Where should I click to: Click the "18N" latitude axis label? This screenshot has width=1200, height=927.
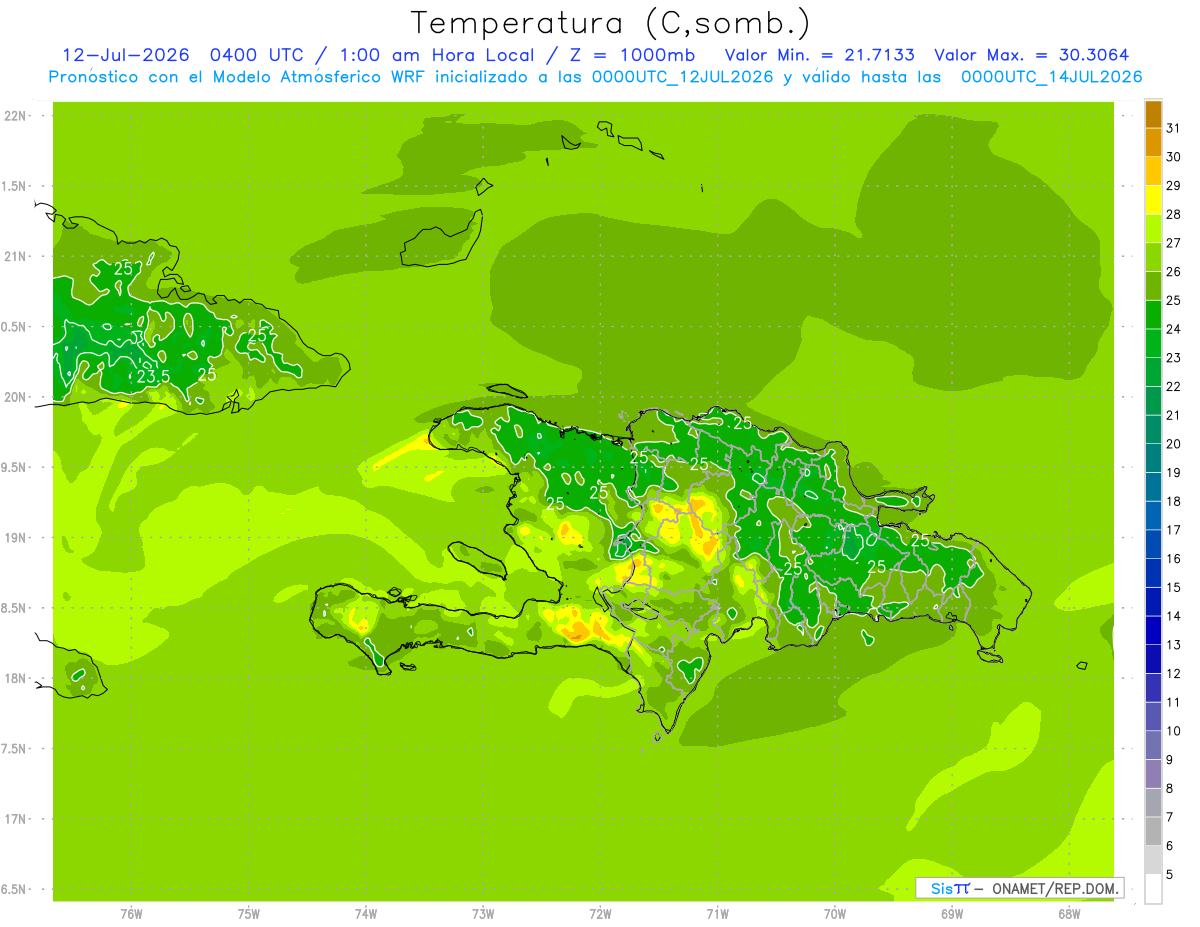16,678
